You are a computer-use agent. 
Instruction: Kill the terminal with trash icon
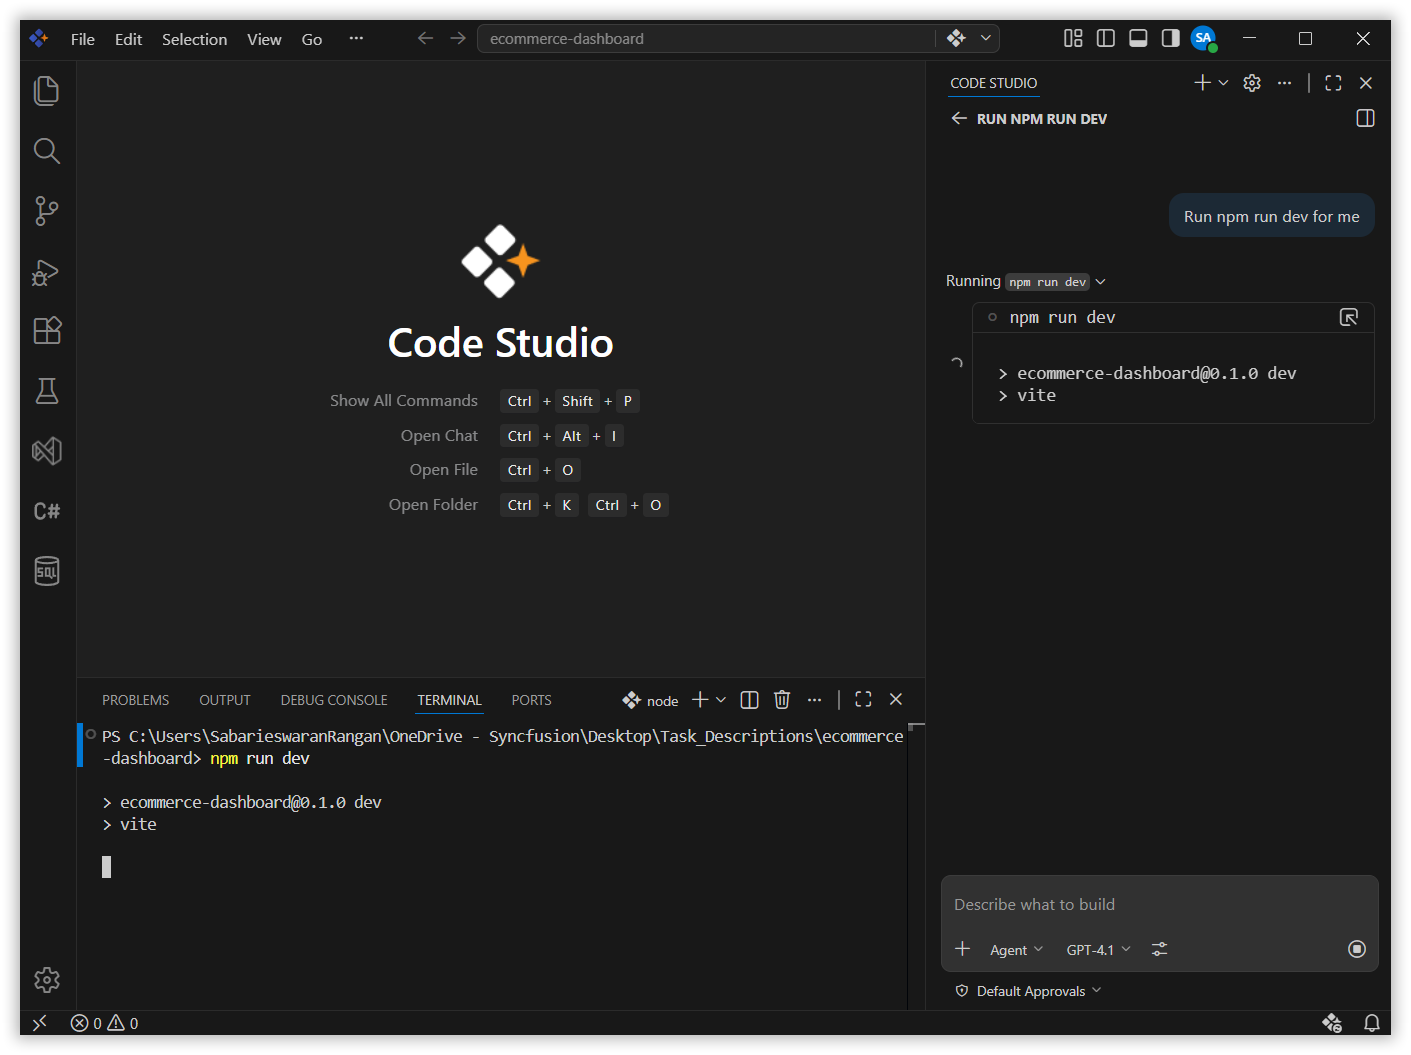pyautogui.click(x=782, y=700)
